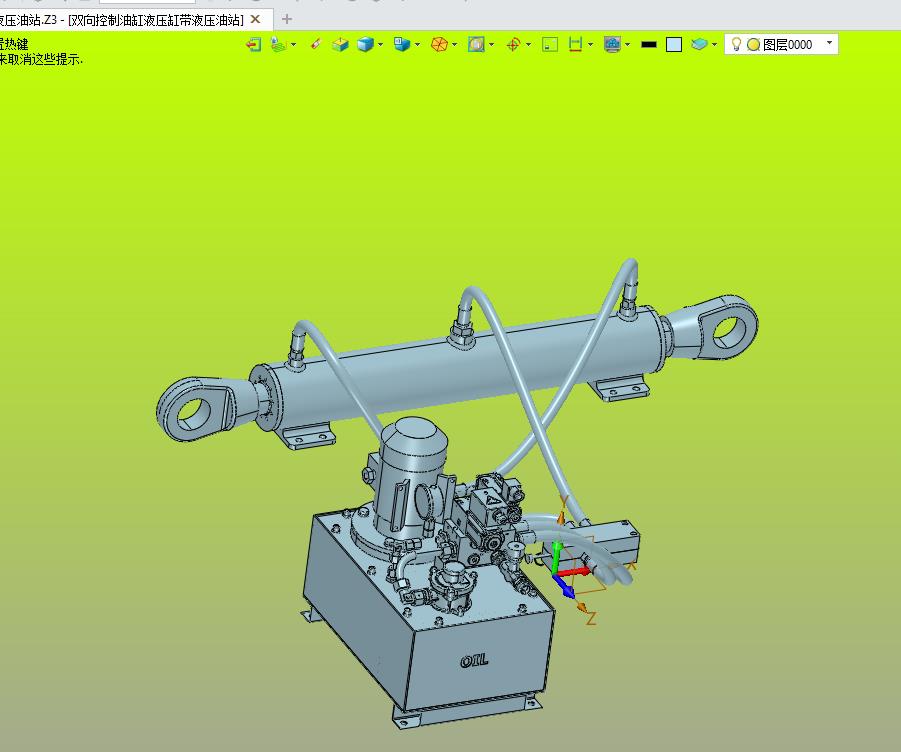The width and height of the screenshot is (901, 752).
Task: Click the measure distance dimension icon
Action: coord(575,44)
